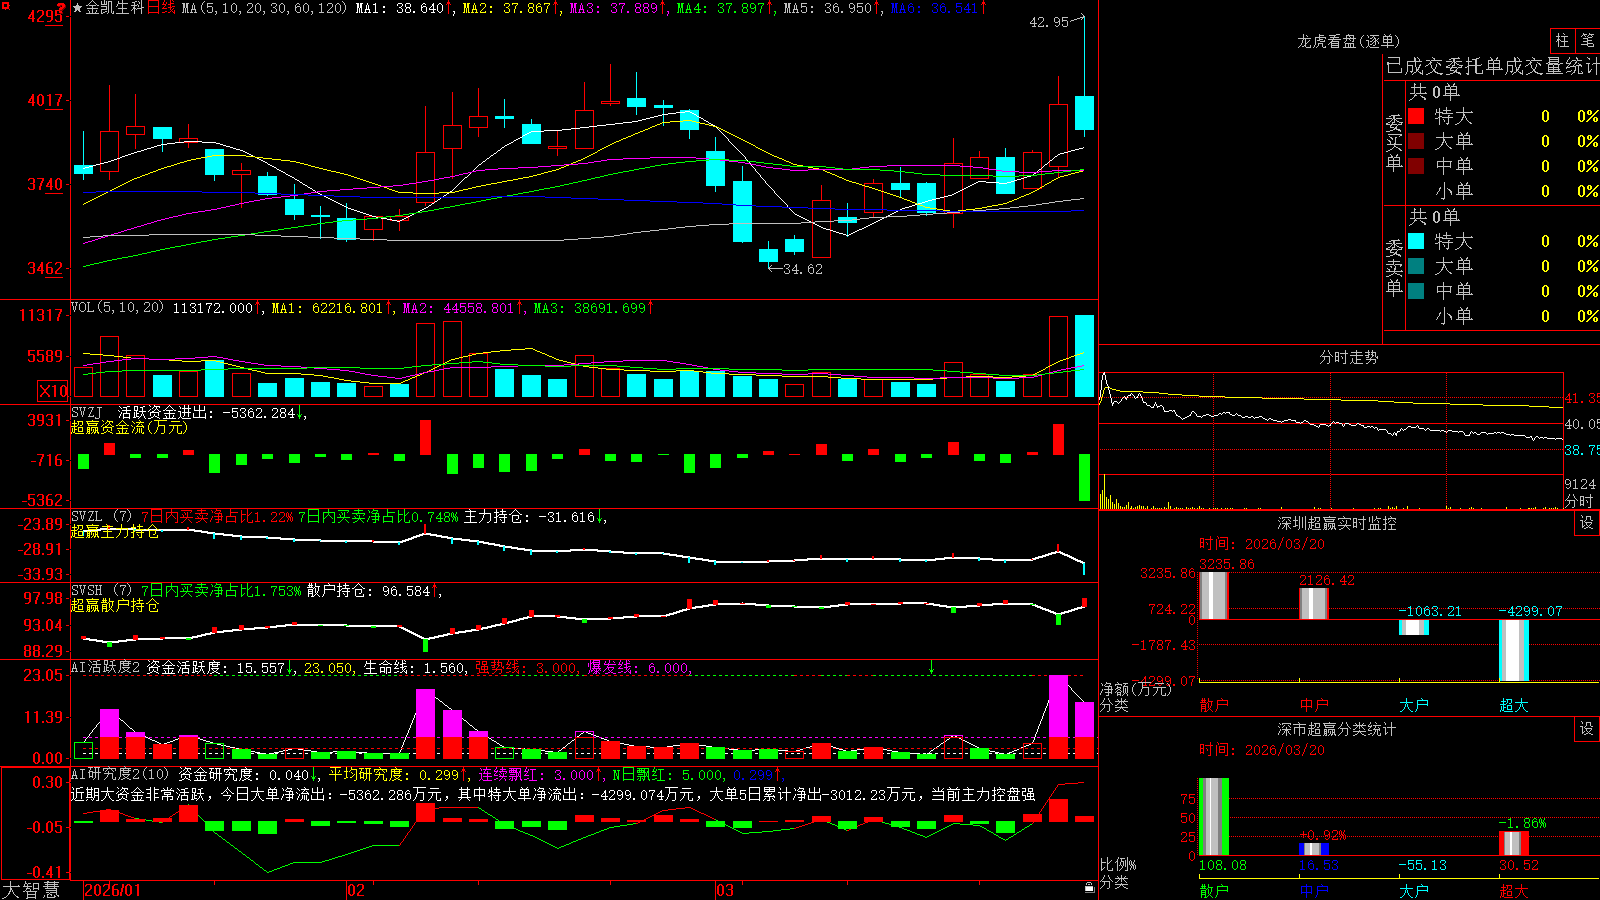Click the red X10 volume scale marker
The width and height of the screenshot is (1600, 900).
pyautogui.click(x=53, y=391)
